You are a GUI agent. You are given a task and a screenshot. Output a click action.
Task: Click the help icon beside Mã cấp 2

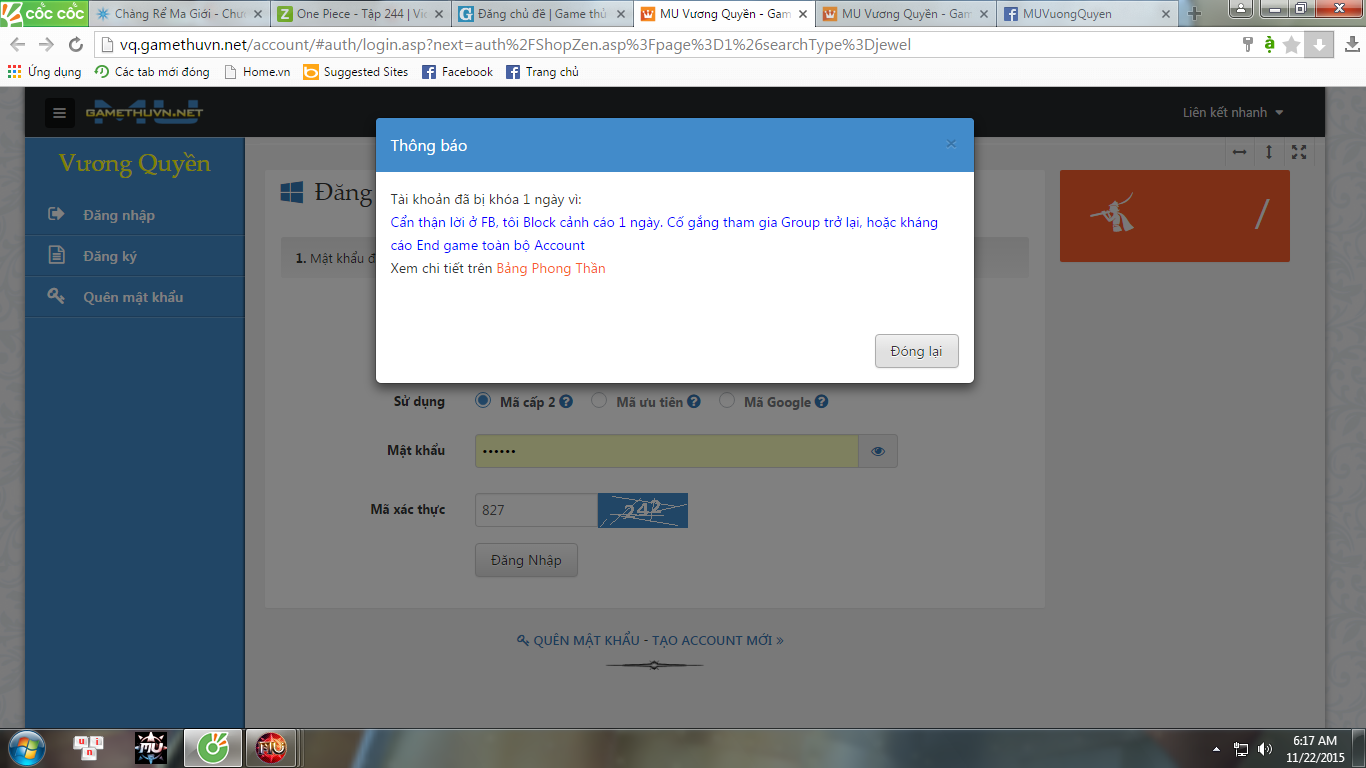(566, 402)
